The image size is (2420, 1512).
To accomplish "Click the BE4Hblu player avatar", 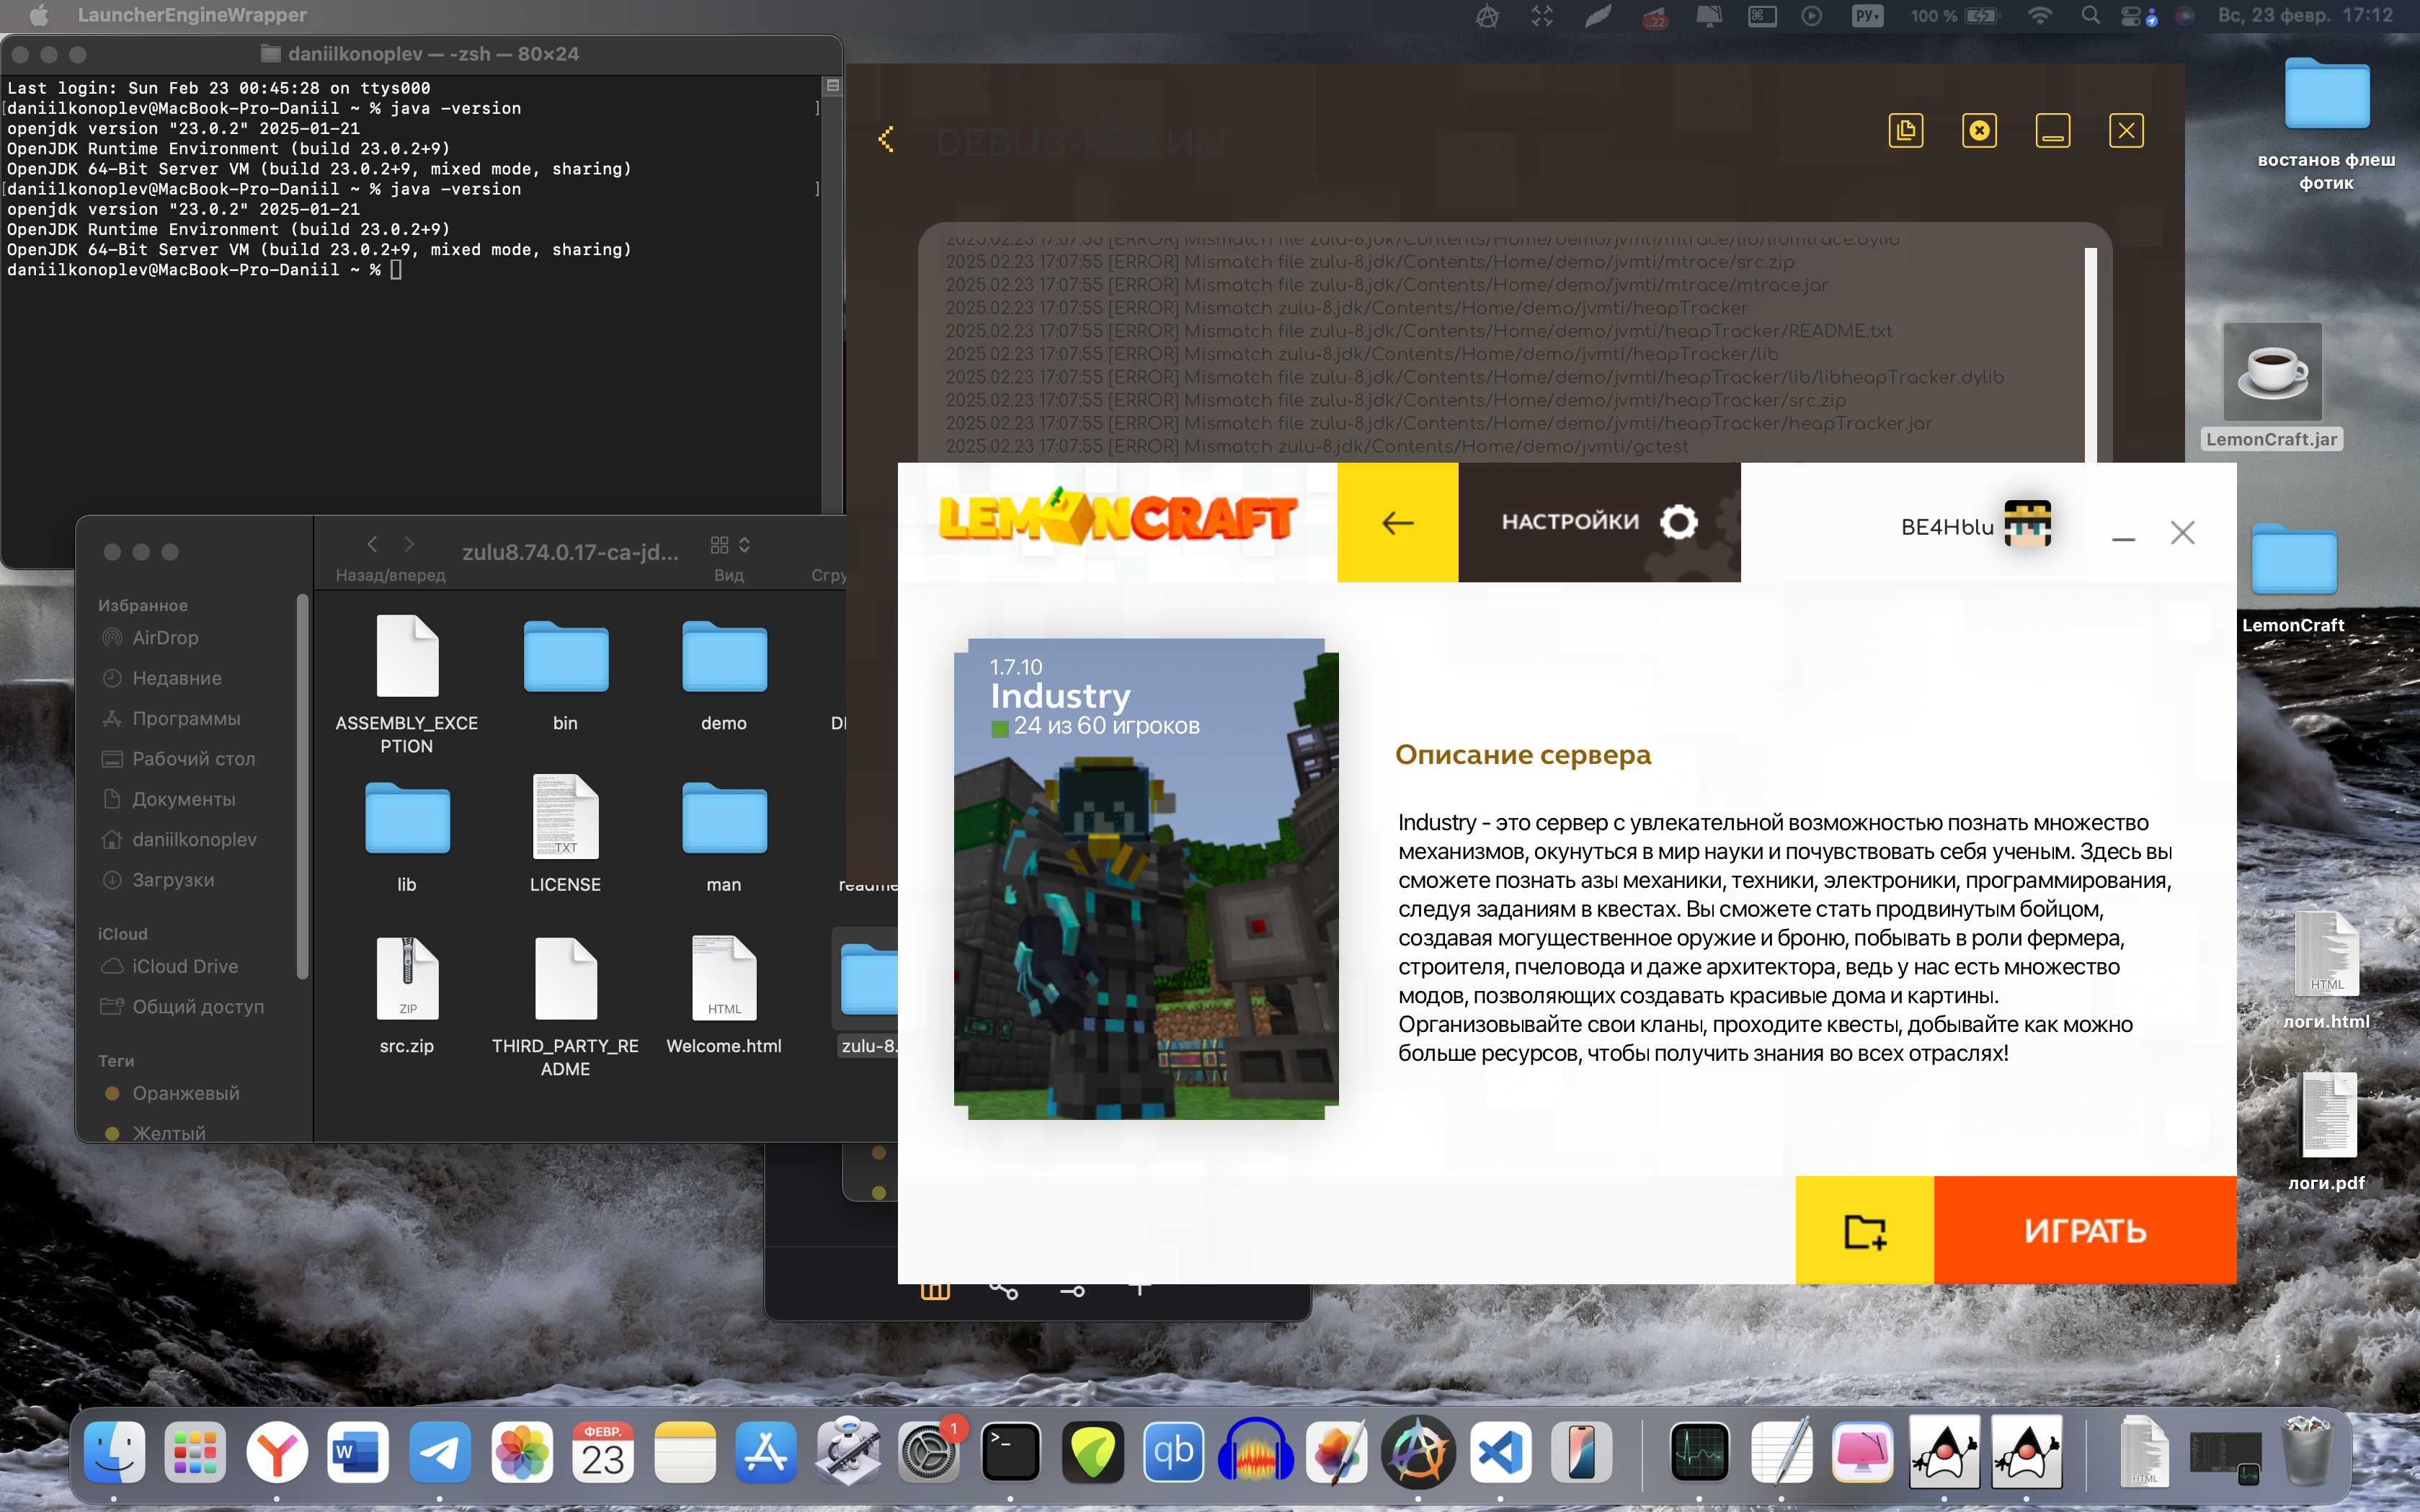I will (2027, 524).
